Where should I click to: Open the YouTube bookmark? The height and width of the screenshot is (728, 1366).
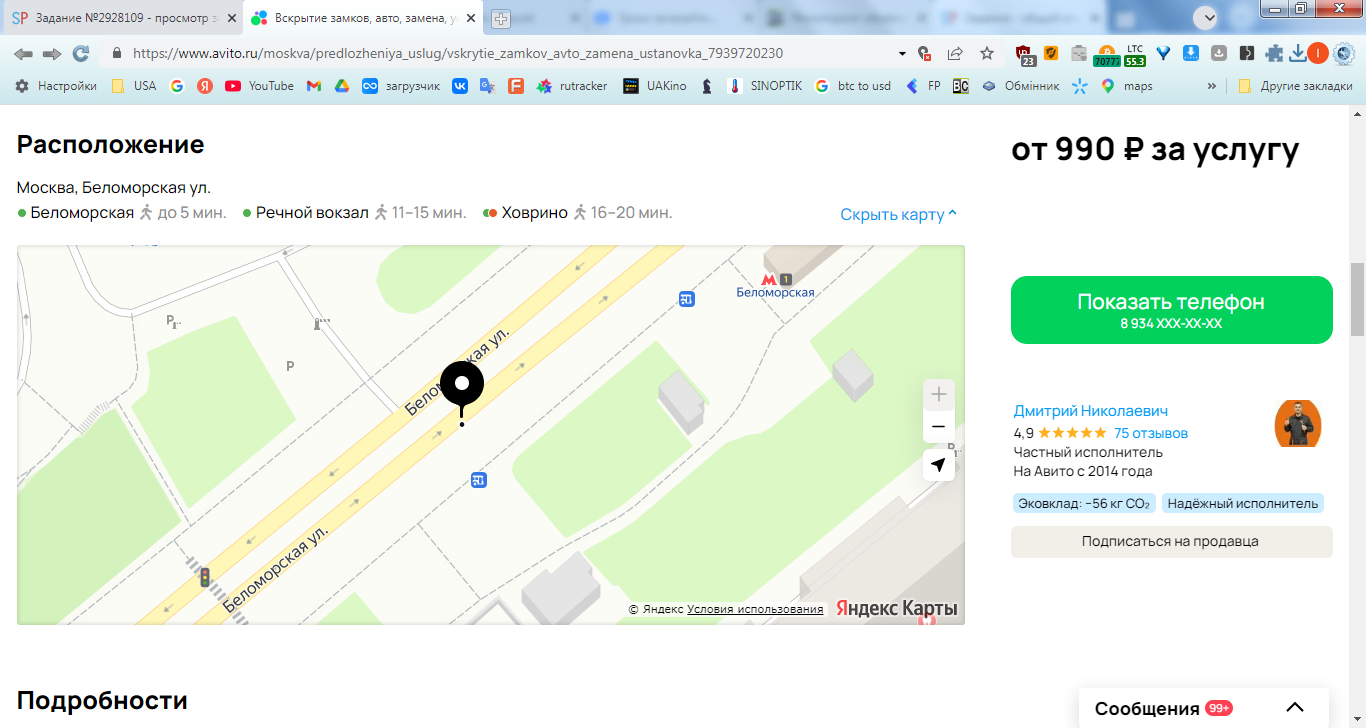click(260, 86)
